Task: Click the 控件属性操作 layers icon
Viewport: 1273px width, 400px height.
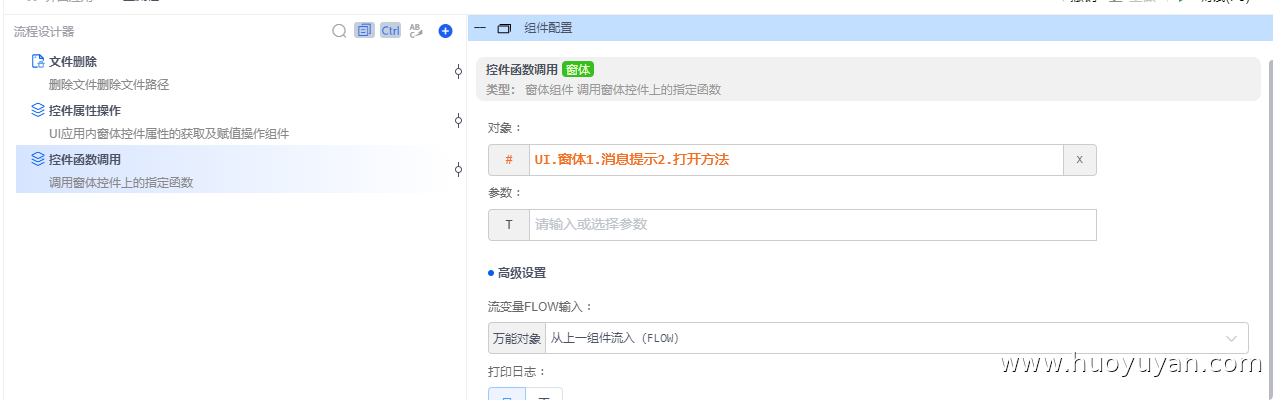Action: pos(38,110)
